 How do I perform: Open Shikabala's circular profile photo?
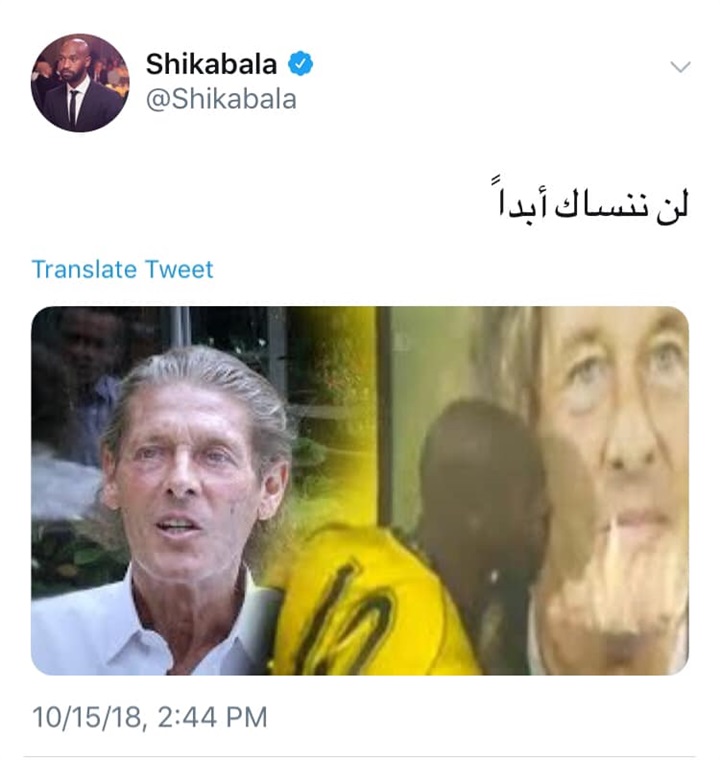(80, 82)
